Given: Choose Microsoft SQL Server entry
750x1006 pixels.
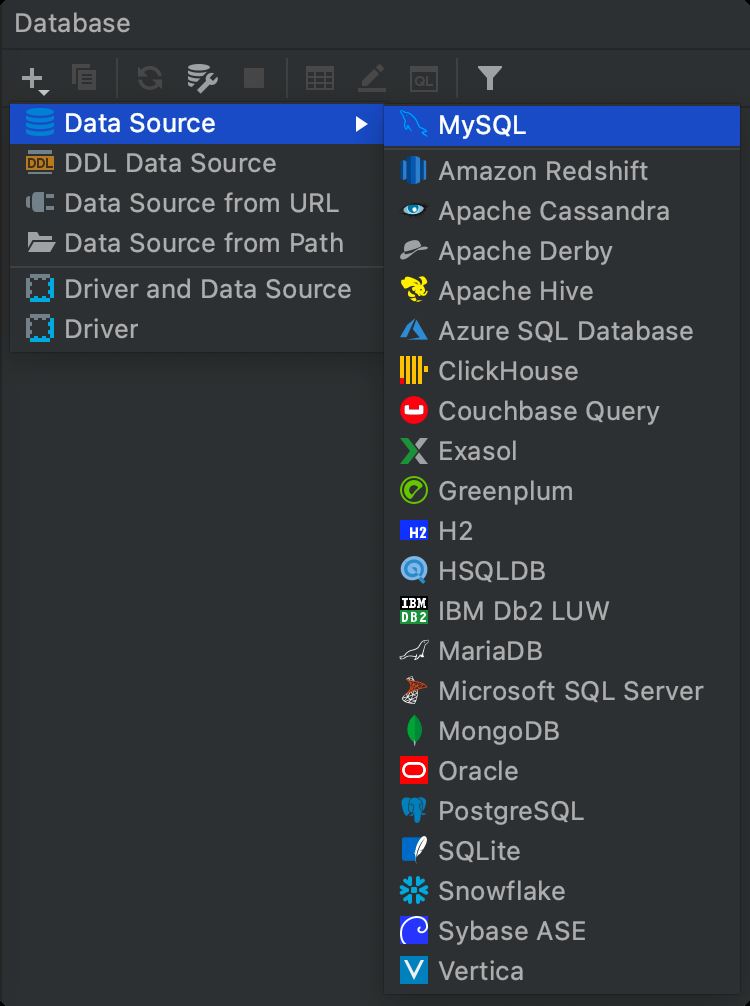Looking at the screenshot, I should [x=570, y=691].
